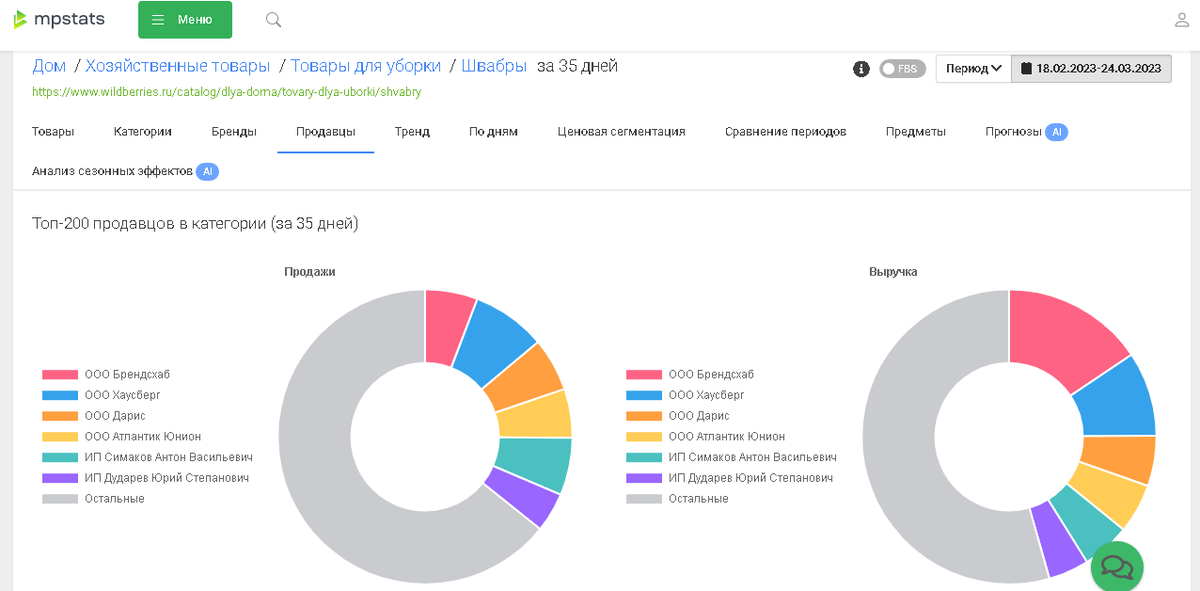
Task: Click the AI badge next to Прогнозы
Action: pos(1057,131)
